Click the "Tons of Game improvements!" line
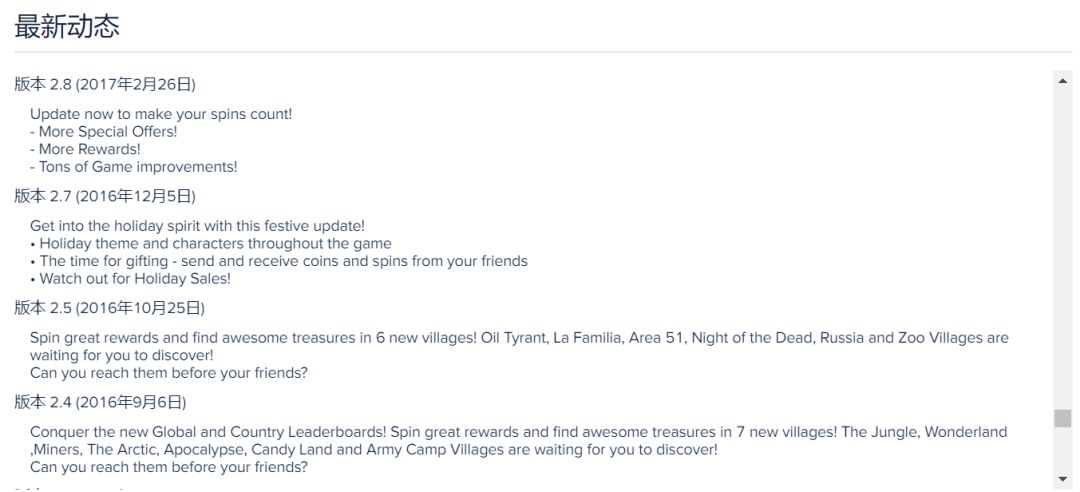 134,167
